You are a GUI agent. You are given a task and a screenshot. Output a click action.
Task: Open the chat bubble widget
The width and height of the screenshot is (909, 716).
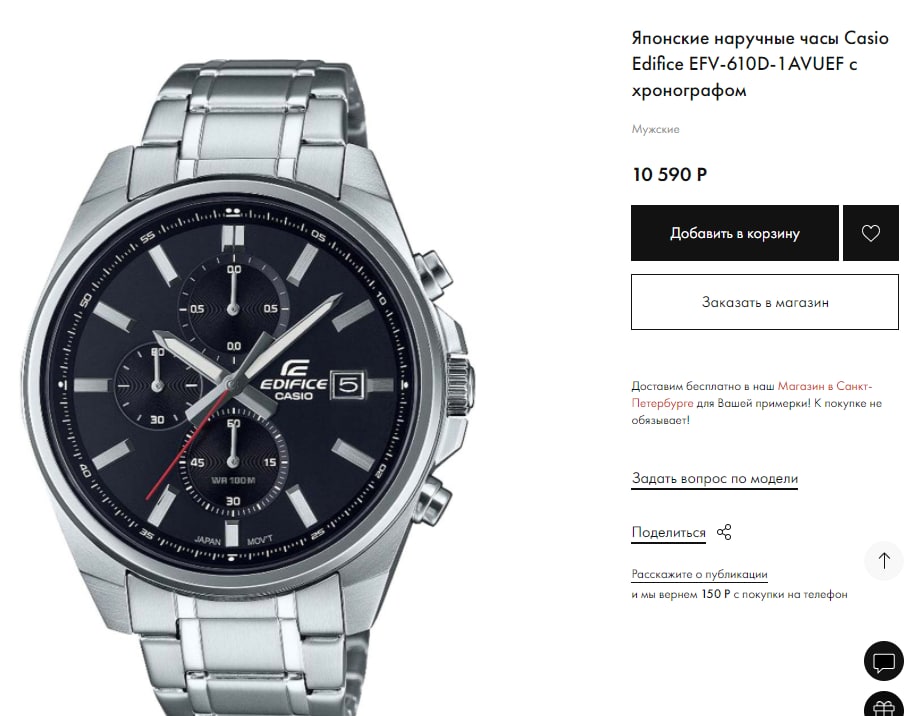[x=884, y=661]
